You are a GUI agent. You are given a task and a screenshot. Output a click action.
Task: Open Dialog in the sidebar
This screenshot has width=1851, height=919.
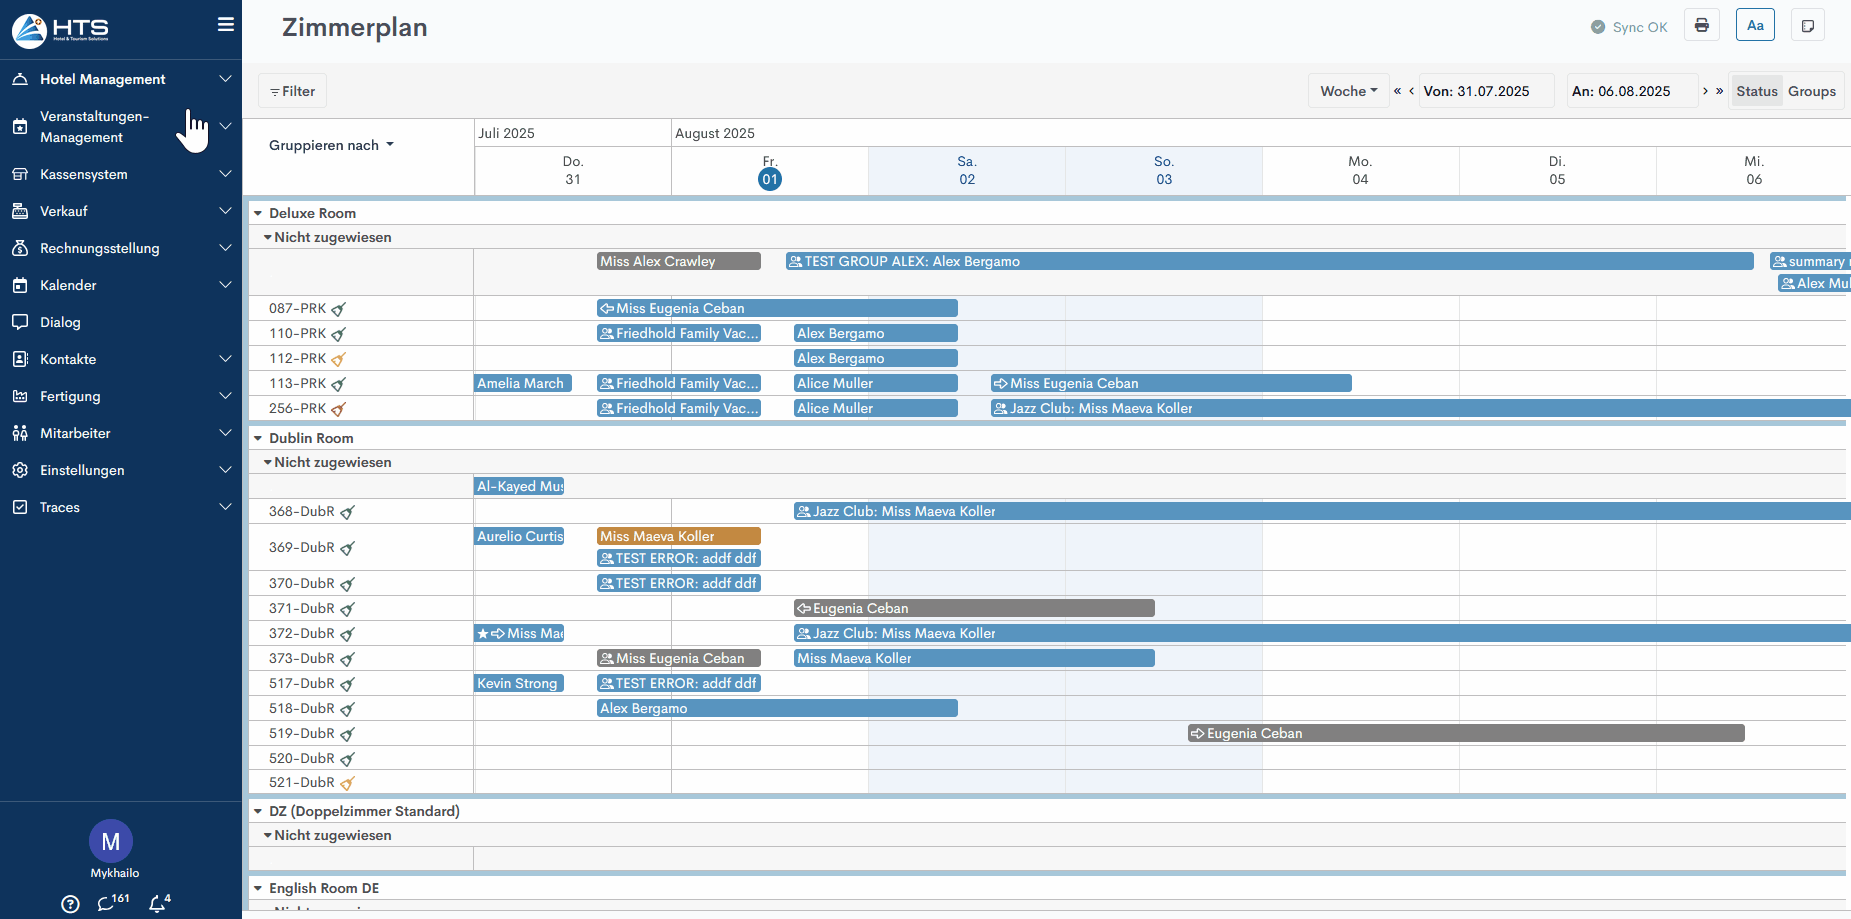coord(60,322)
